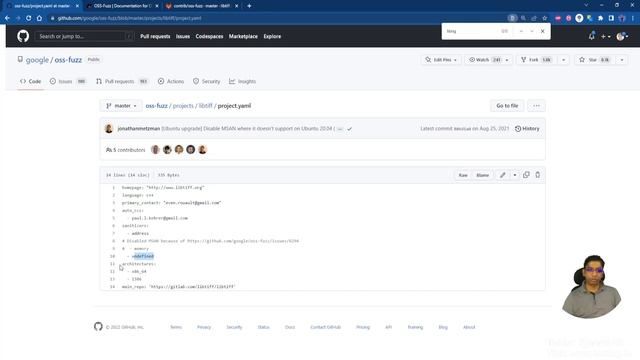Click the browser back arrow
This screenshot has height=360, width=640.
pos(7,18)
